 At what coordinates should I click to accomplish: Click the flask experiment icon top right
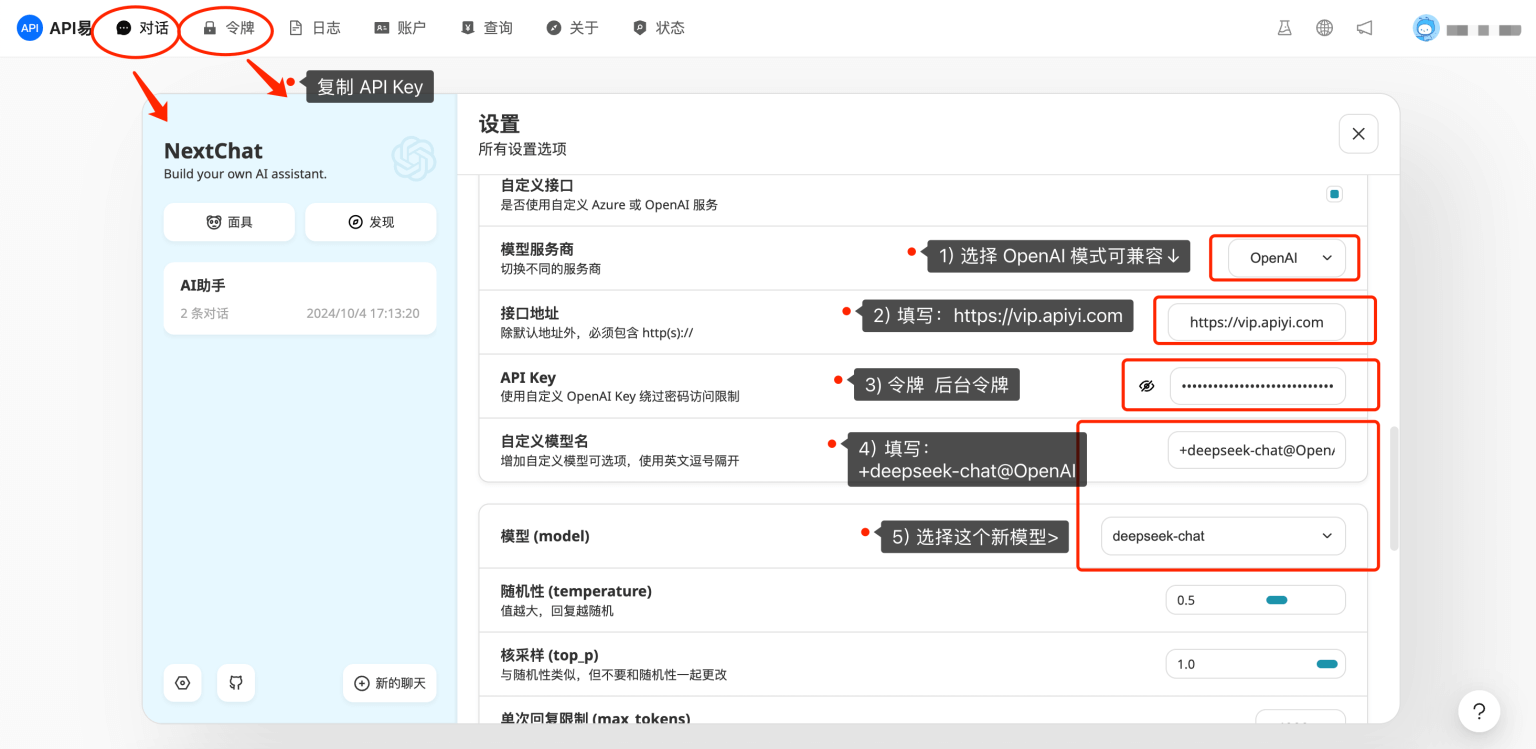[x=1284, y=27]
